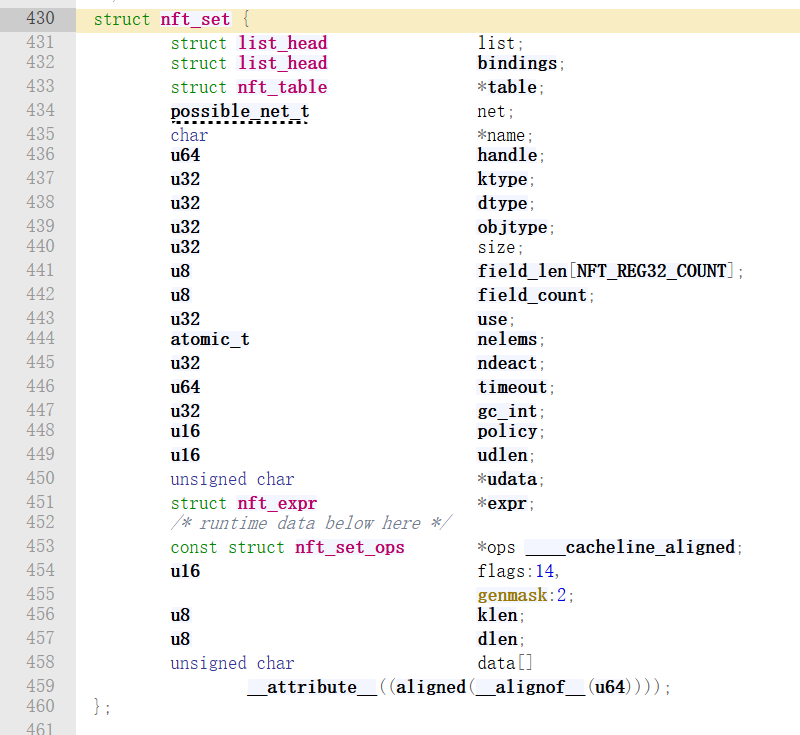This screenshot has width=800, height=735.
Task: Click the 'flags' bitfield on line 454
Action: [502, 571]
